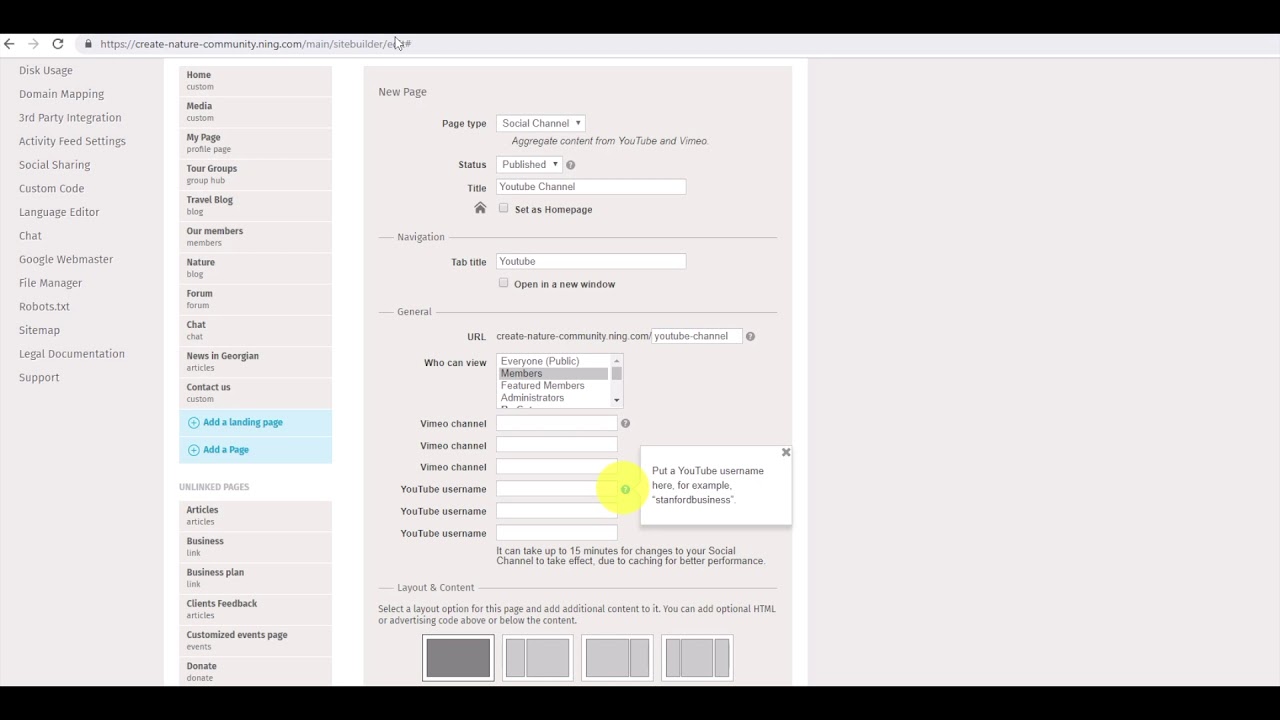Select Members in Who can view list
Screen dimensions: 1280x720
coord(553,373)
